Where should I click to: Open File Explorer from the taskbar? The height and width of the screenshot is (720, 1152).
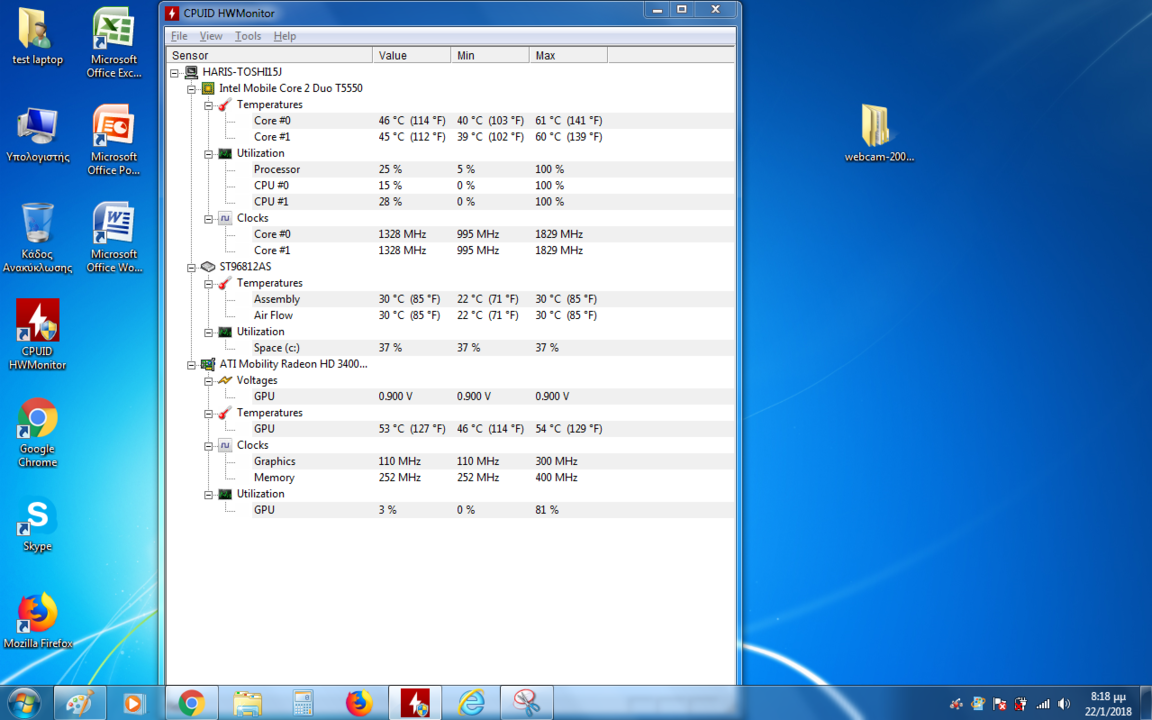click(x=248, y=703)
